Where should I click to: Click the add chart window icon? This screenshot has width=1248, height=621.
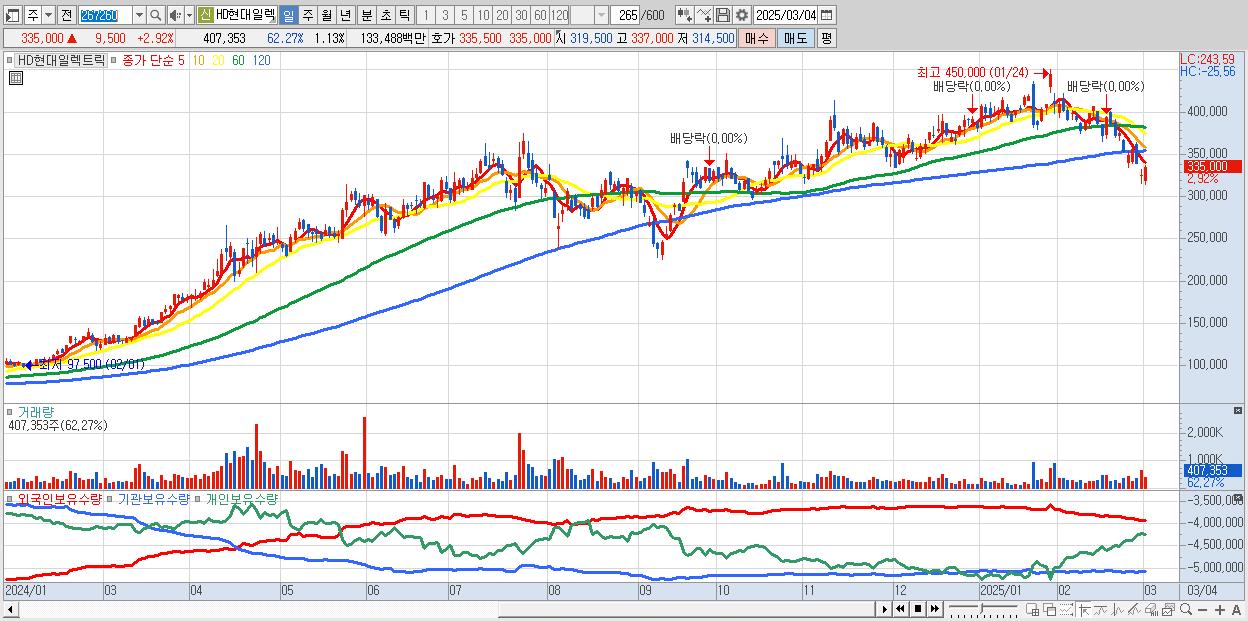click(1032, 610)
